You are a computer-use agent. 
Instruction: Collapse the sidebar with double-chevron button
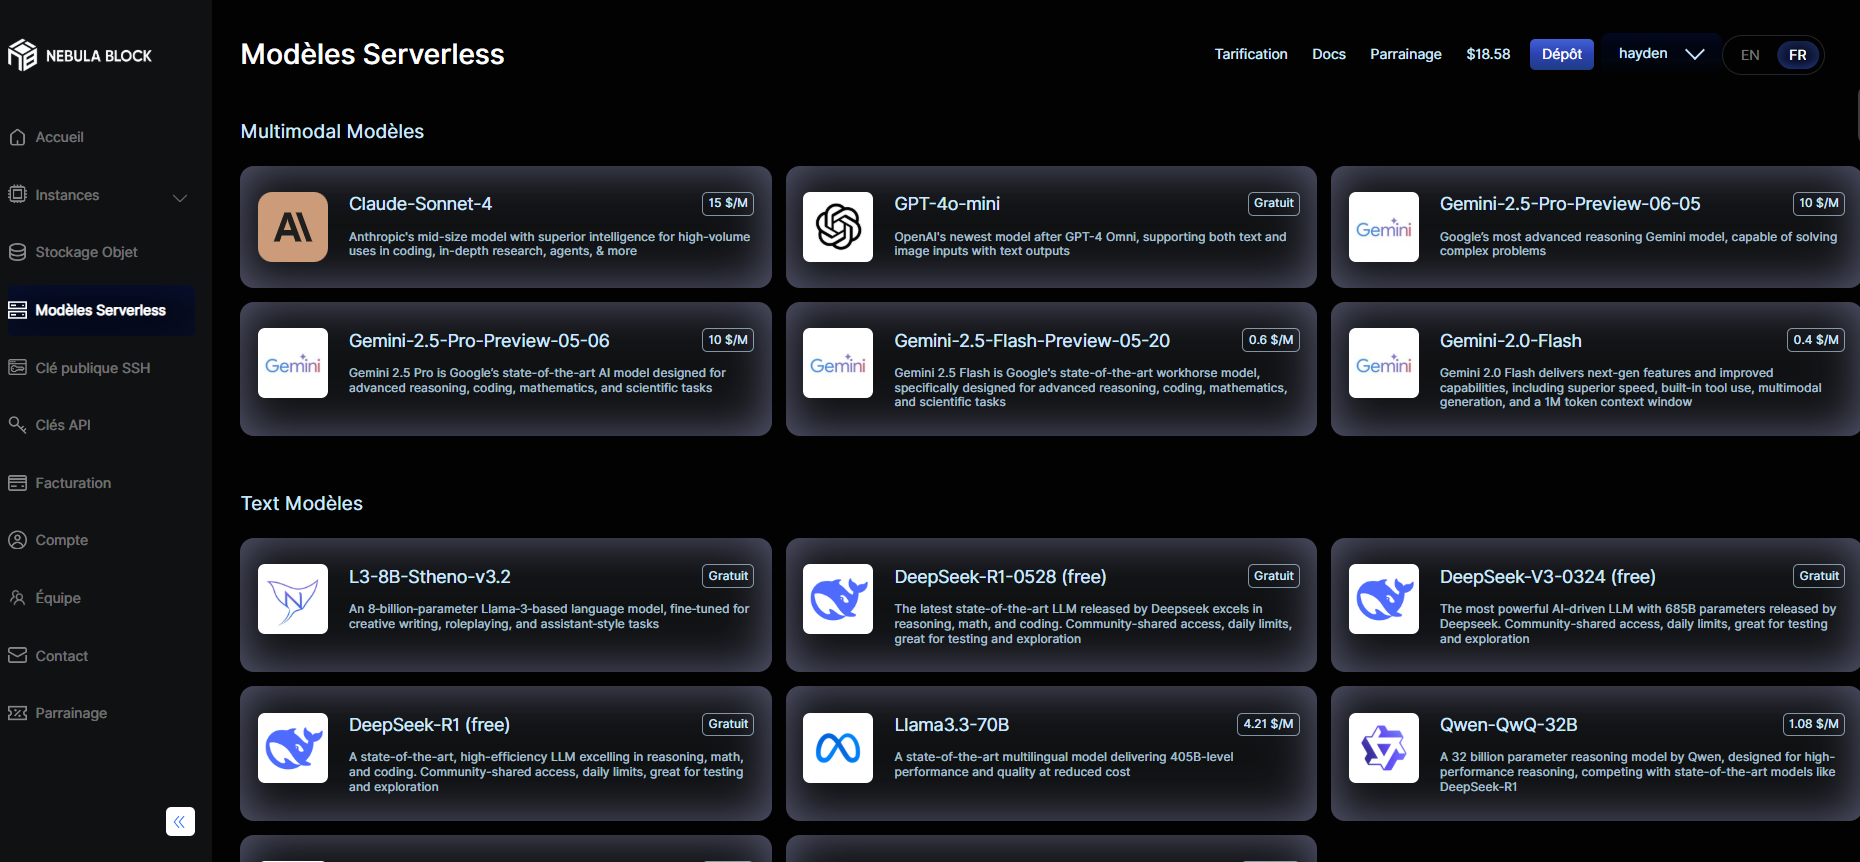click(180, 822)
